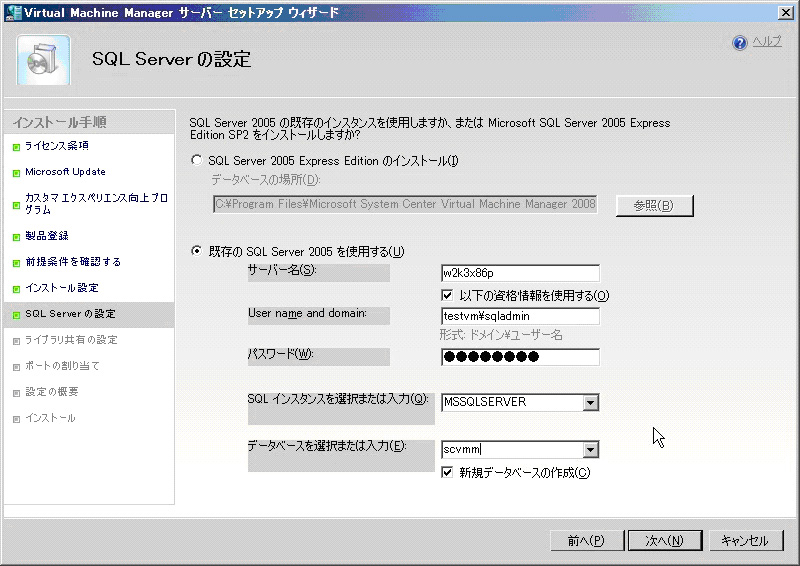
Task: Click the help question mark icon
Action: 740,43
